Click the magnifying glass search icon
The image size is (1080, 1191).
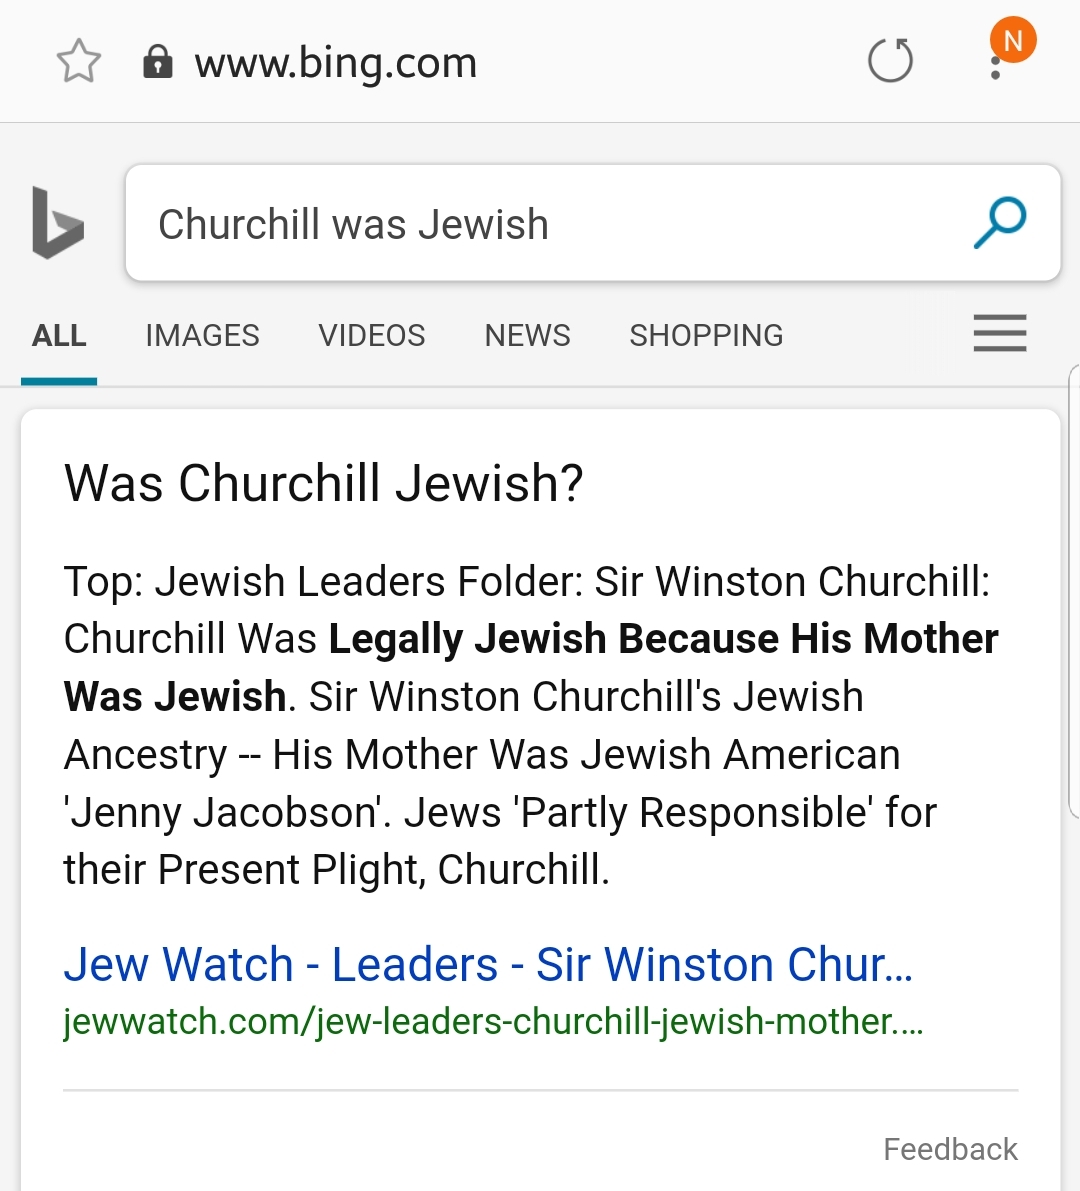coord(999,222)
